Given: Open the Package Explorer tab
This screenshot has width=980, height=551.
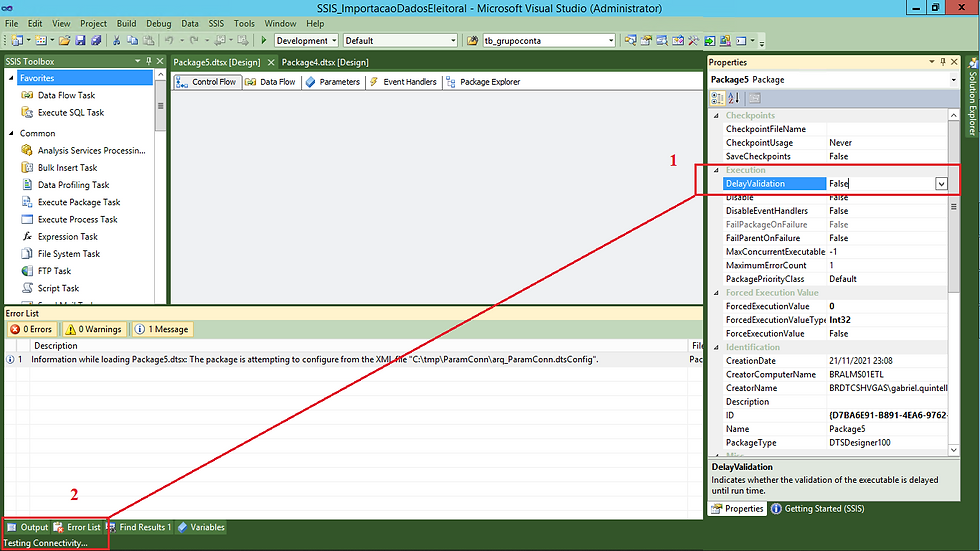Looking at the screenshot, I should pos(483,82).
